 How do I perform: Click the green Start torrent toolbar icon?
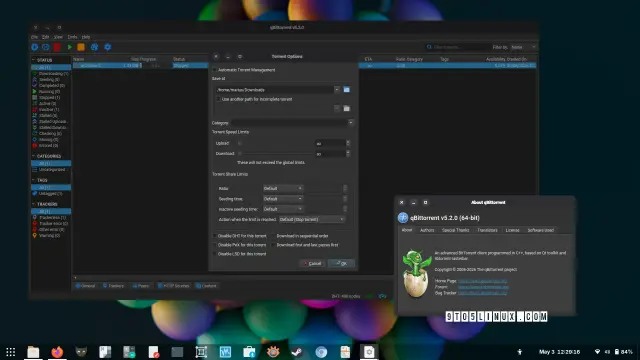[x=70, y=47]
